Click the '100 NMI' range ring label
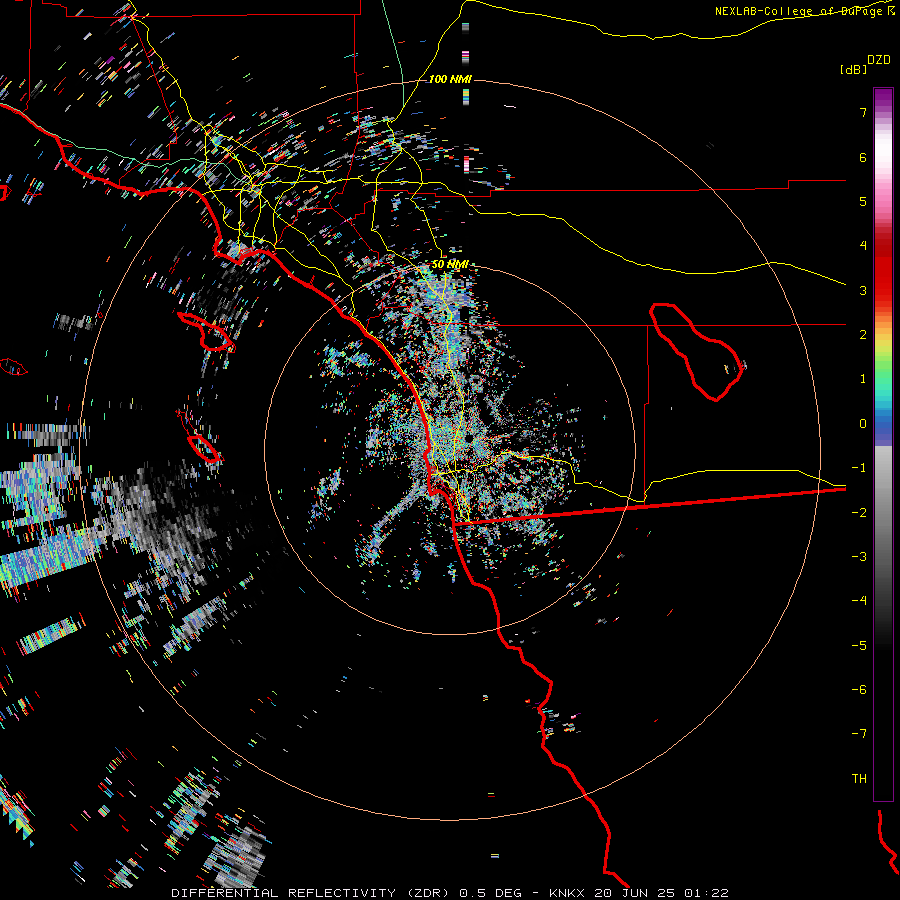 click(450, 79)
